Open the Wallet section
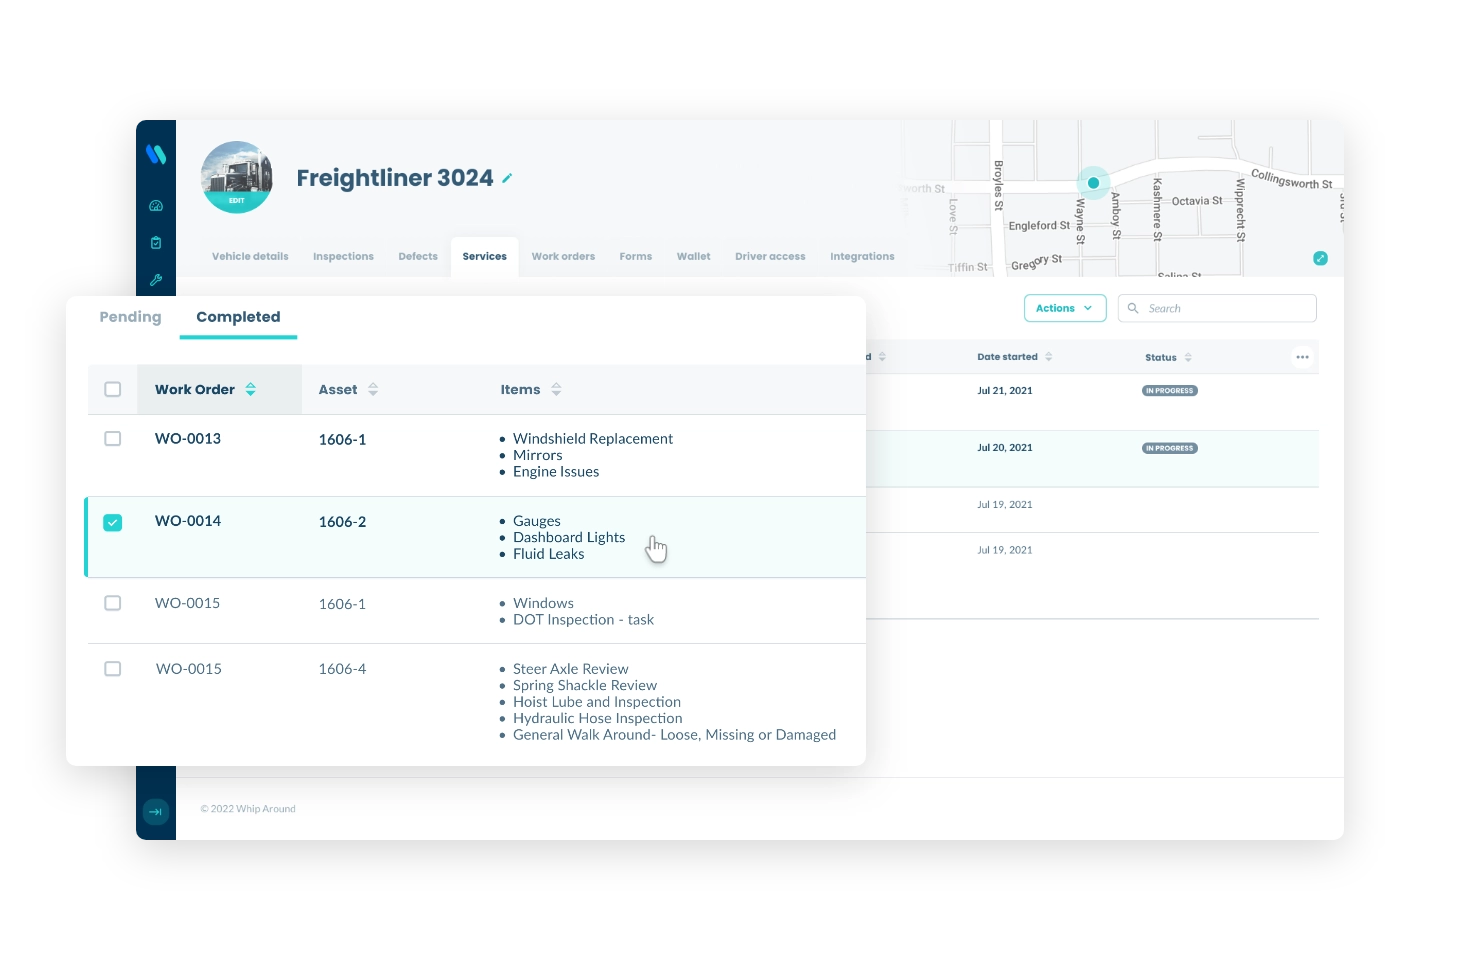The width and height of the screenshot is (1480, 960). 693,256
